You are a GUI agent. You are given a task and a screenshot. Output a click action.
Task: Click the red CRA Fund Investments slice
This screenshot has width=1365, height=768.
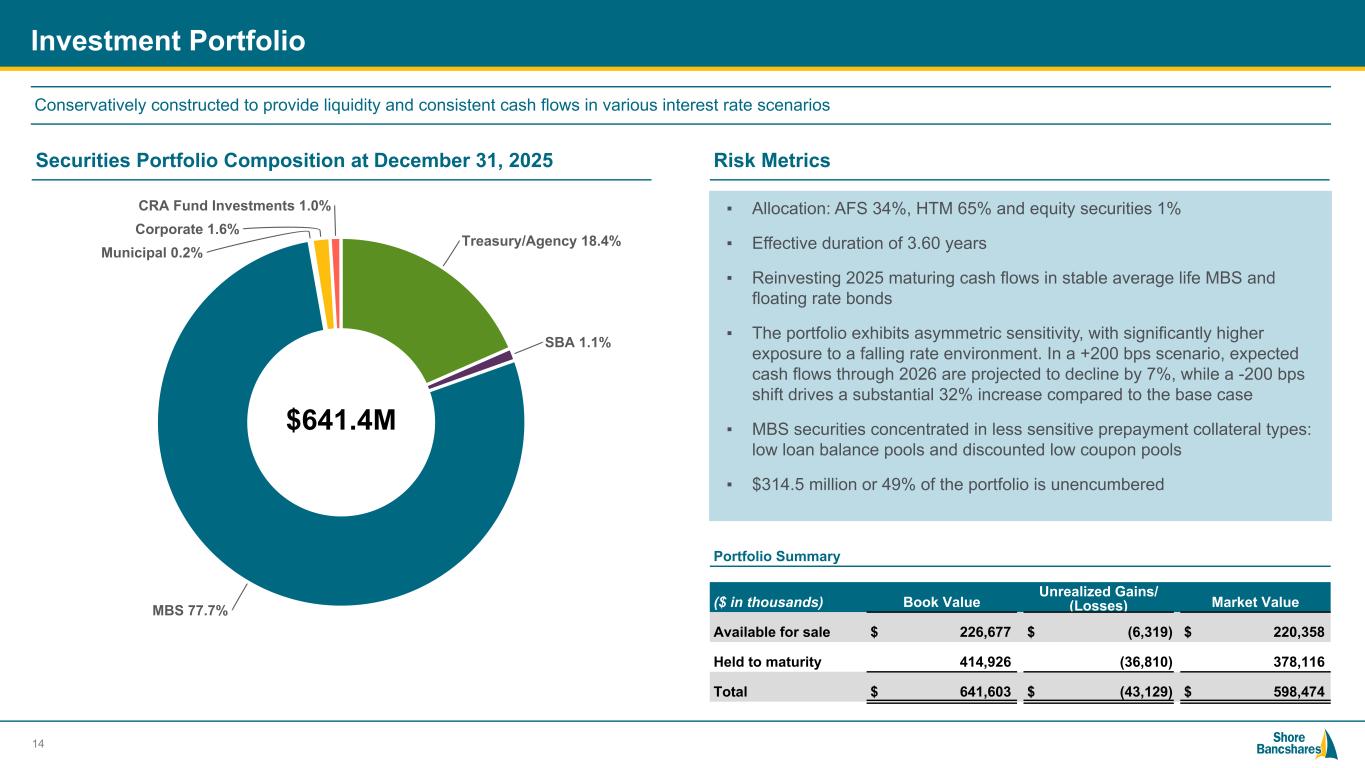[336, 283]
